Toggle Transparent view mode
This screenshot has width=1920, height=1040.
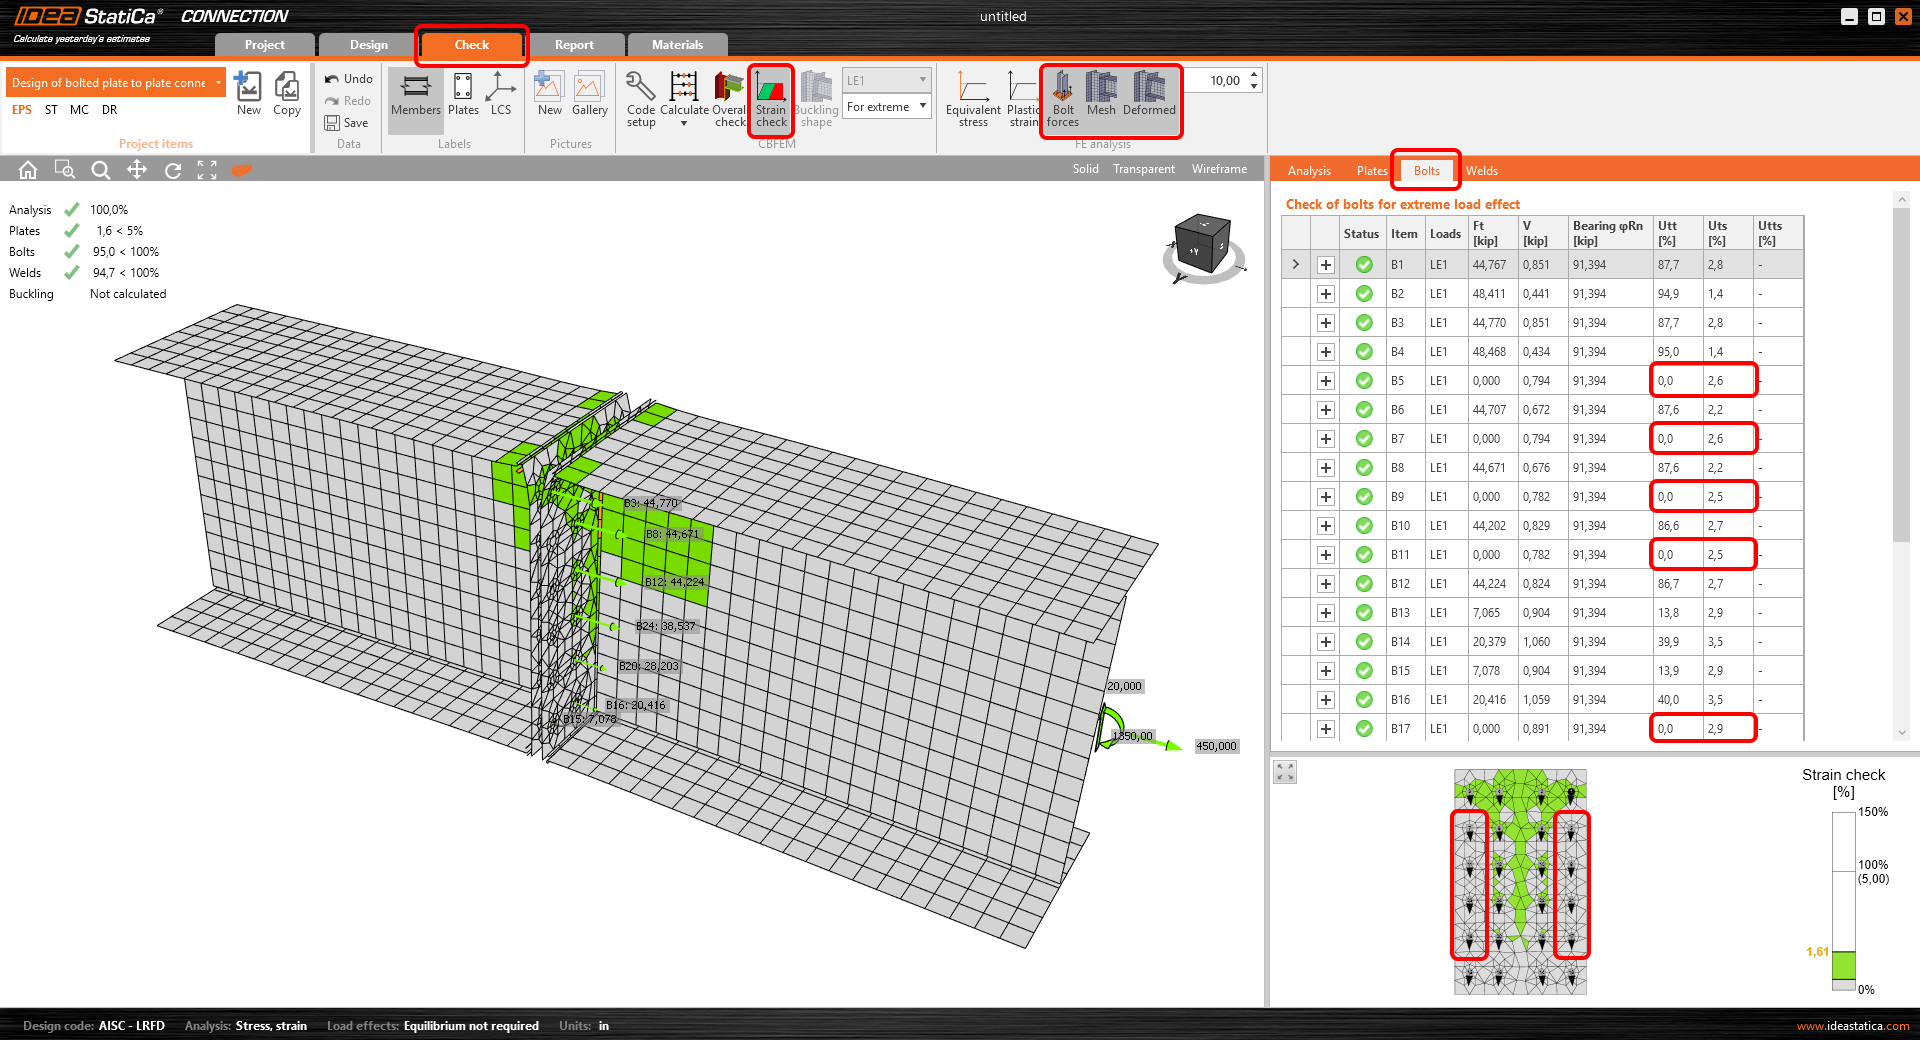(x=1143, y=168)
